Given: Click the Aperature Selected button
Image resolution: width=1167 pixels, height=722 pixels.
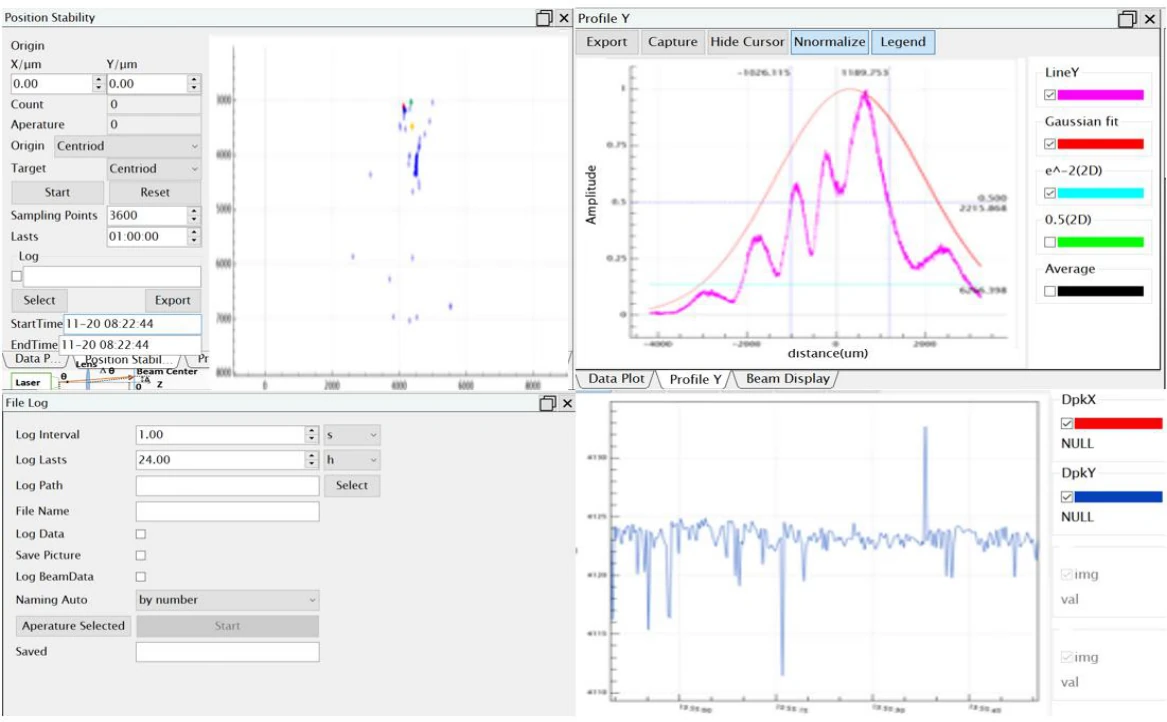Looking at the screenshot, I should [74, 626].
